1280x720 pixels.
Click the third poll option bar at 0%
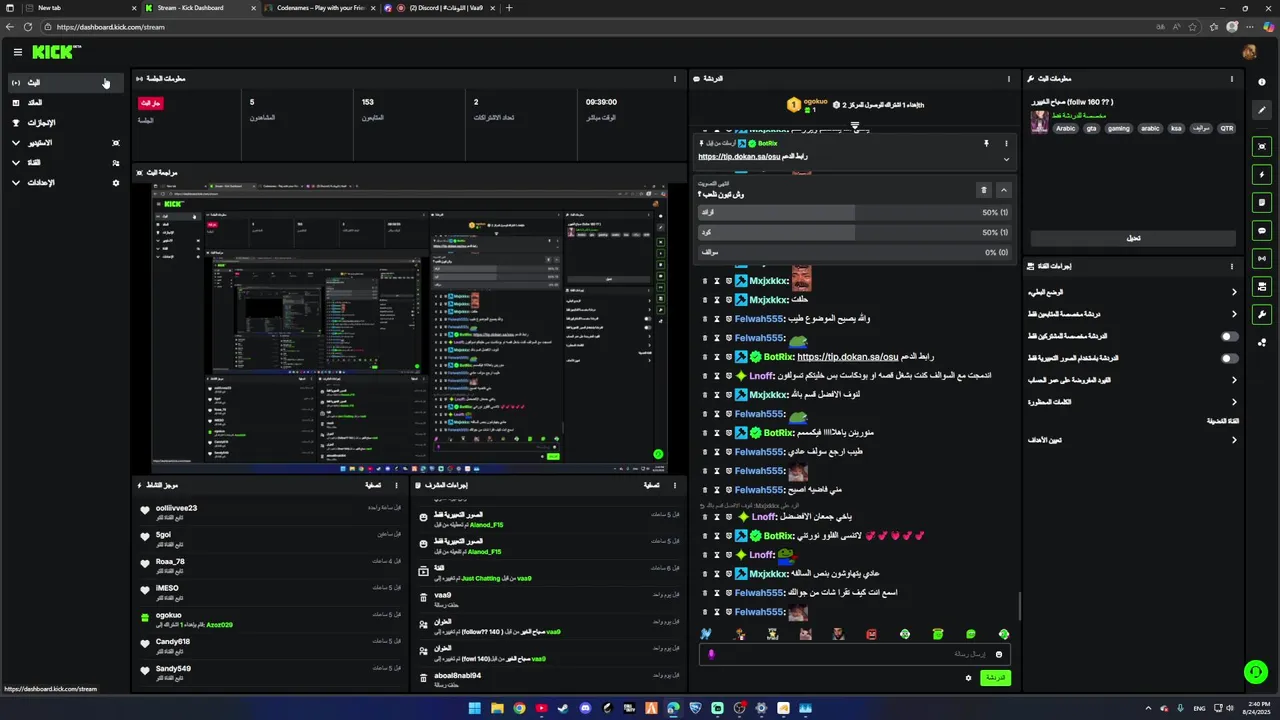[854, 252]
